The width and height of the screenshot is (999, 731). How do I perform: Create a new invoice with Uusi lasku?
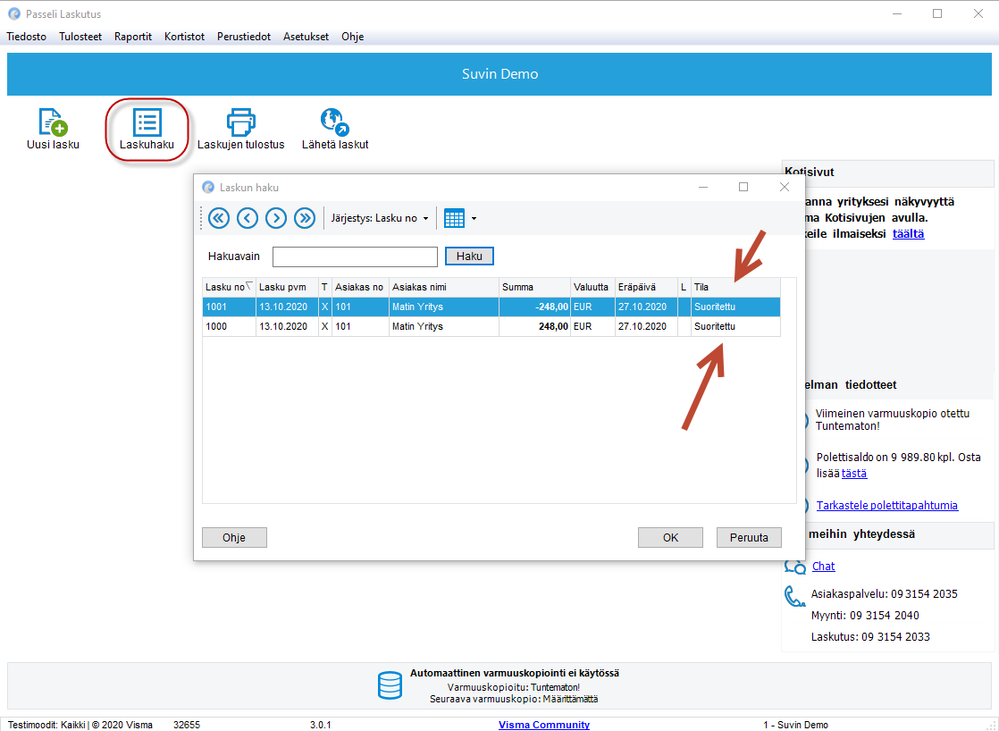coord(53,129)
